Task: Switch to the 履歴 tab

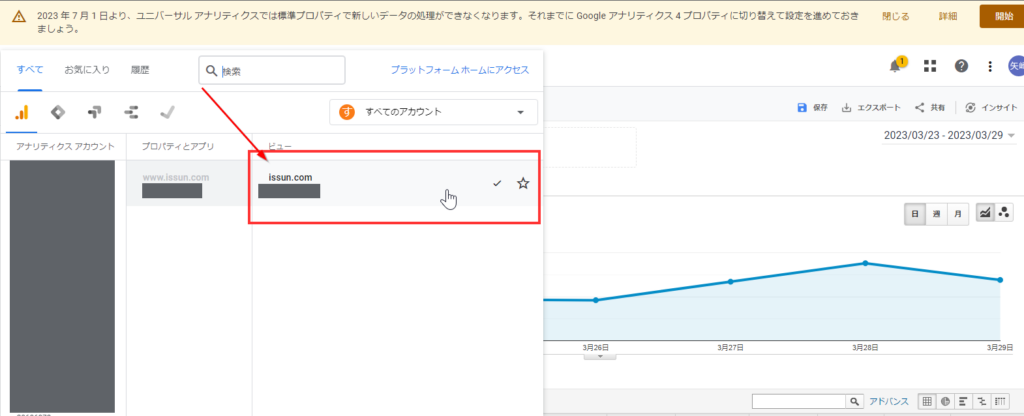Action: (140, 70)
